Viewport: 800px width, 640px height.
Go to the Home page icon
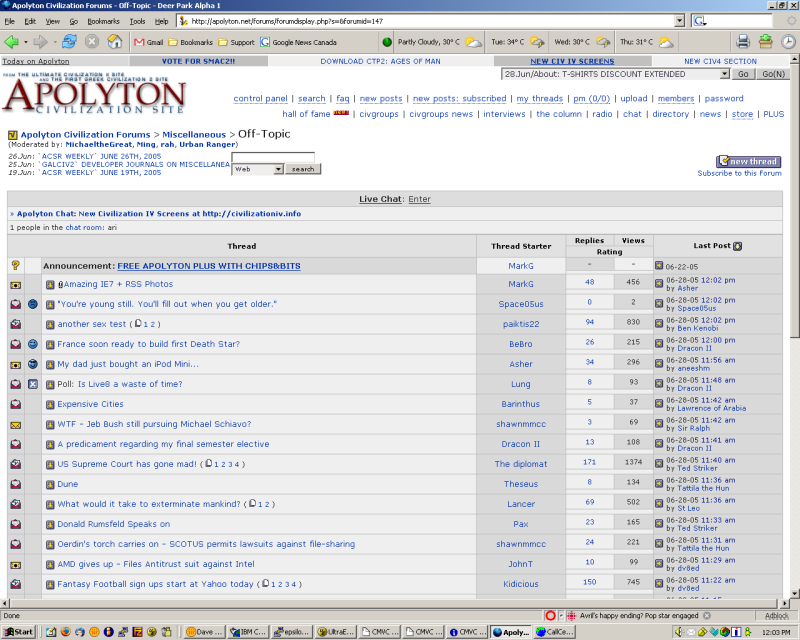pos(115,41)
